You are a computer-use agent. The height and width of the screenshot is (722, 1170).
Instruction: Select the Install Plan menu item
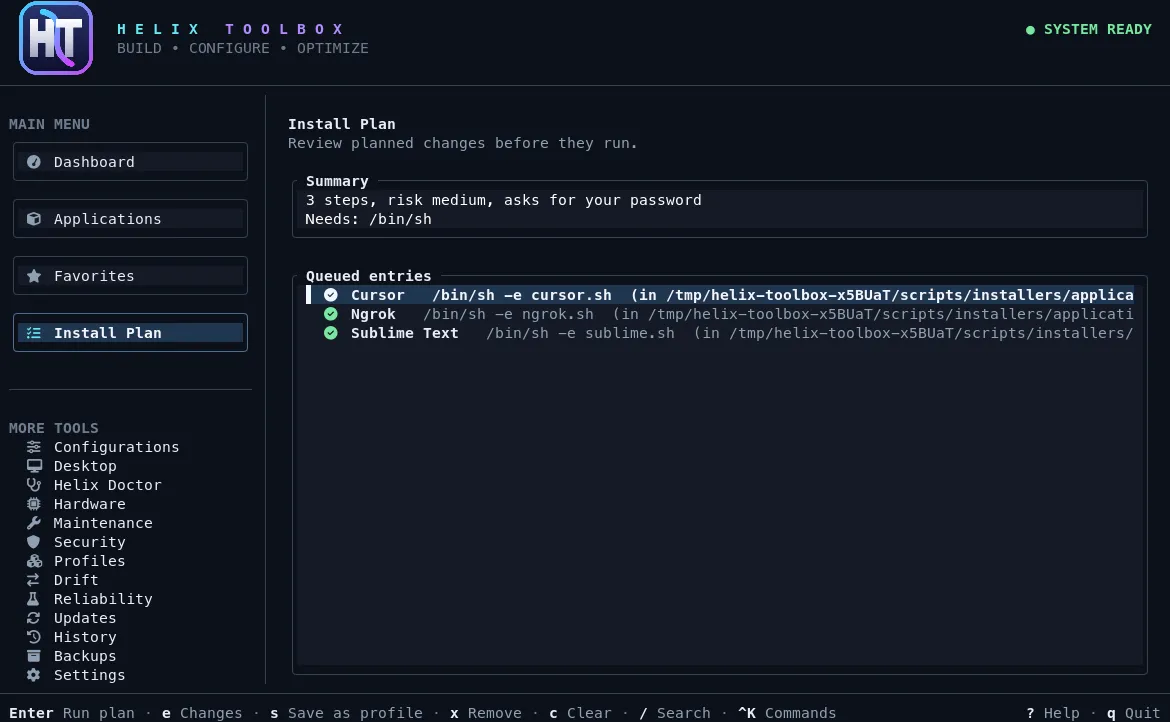131,333
